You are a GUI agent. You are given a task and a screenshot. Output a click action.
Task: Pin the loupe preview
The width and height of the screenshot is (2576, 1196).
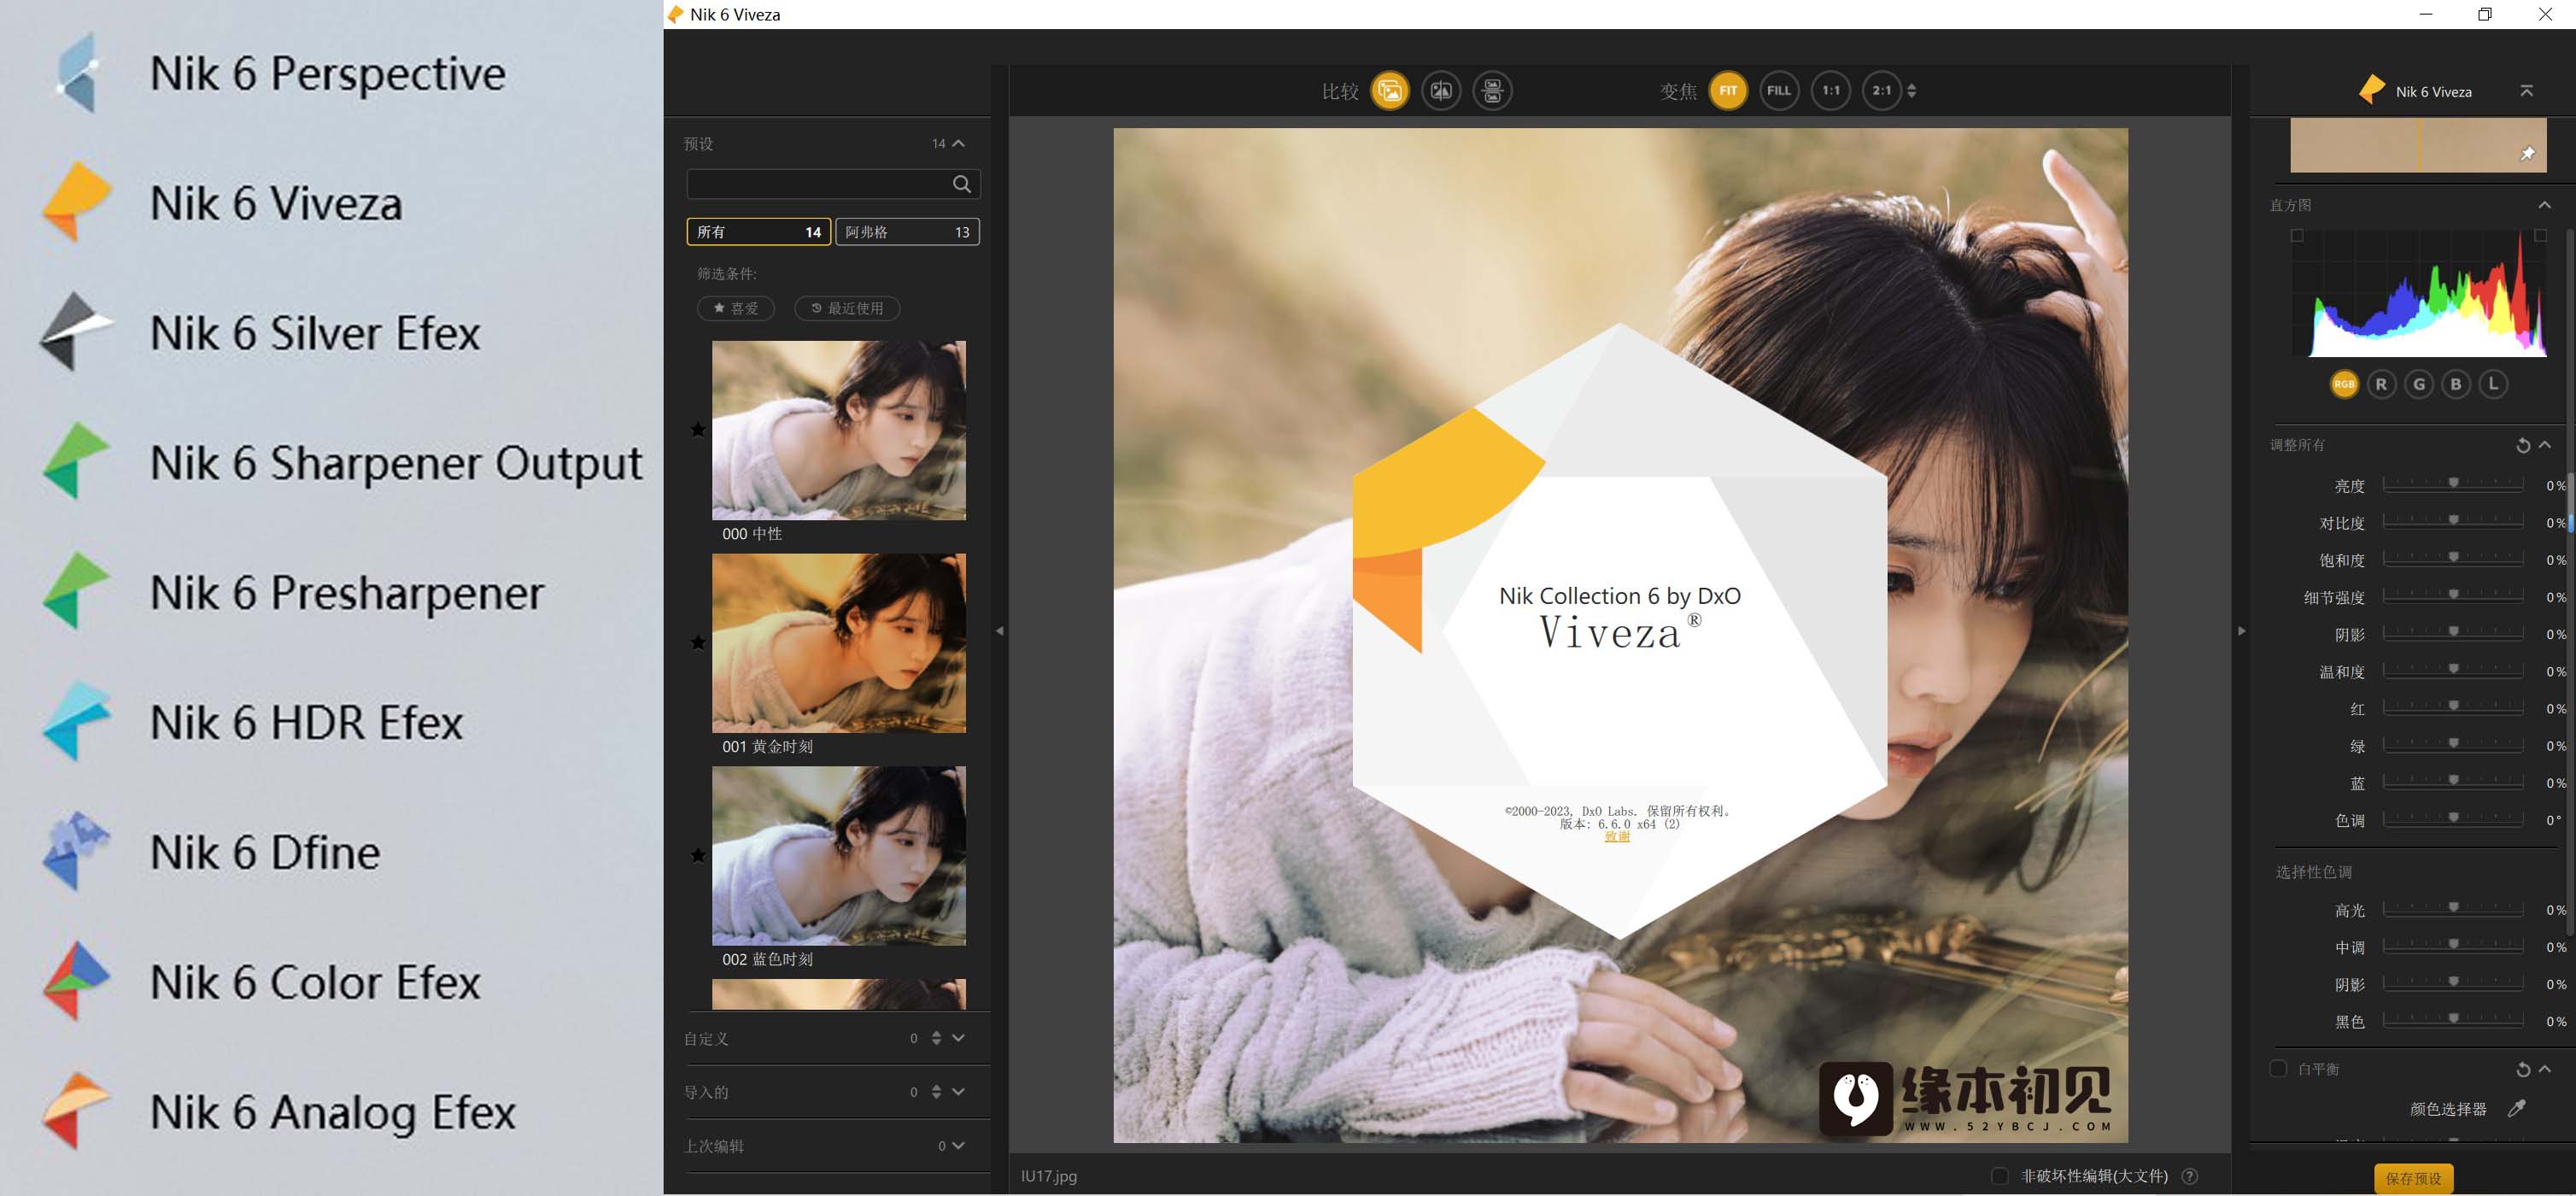2527,154
